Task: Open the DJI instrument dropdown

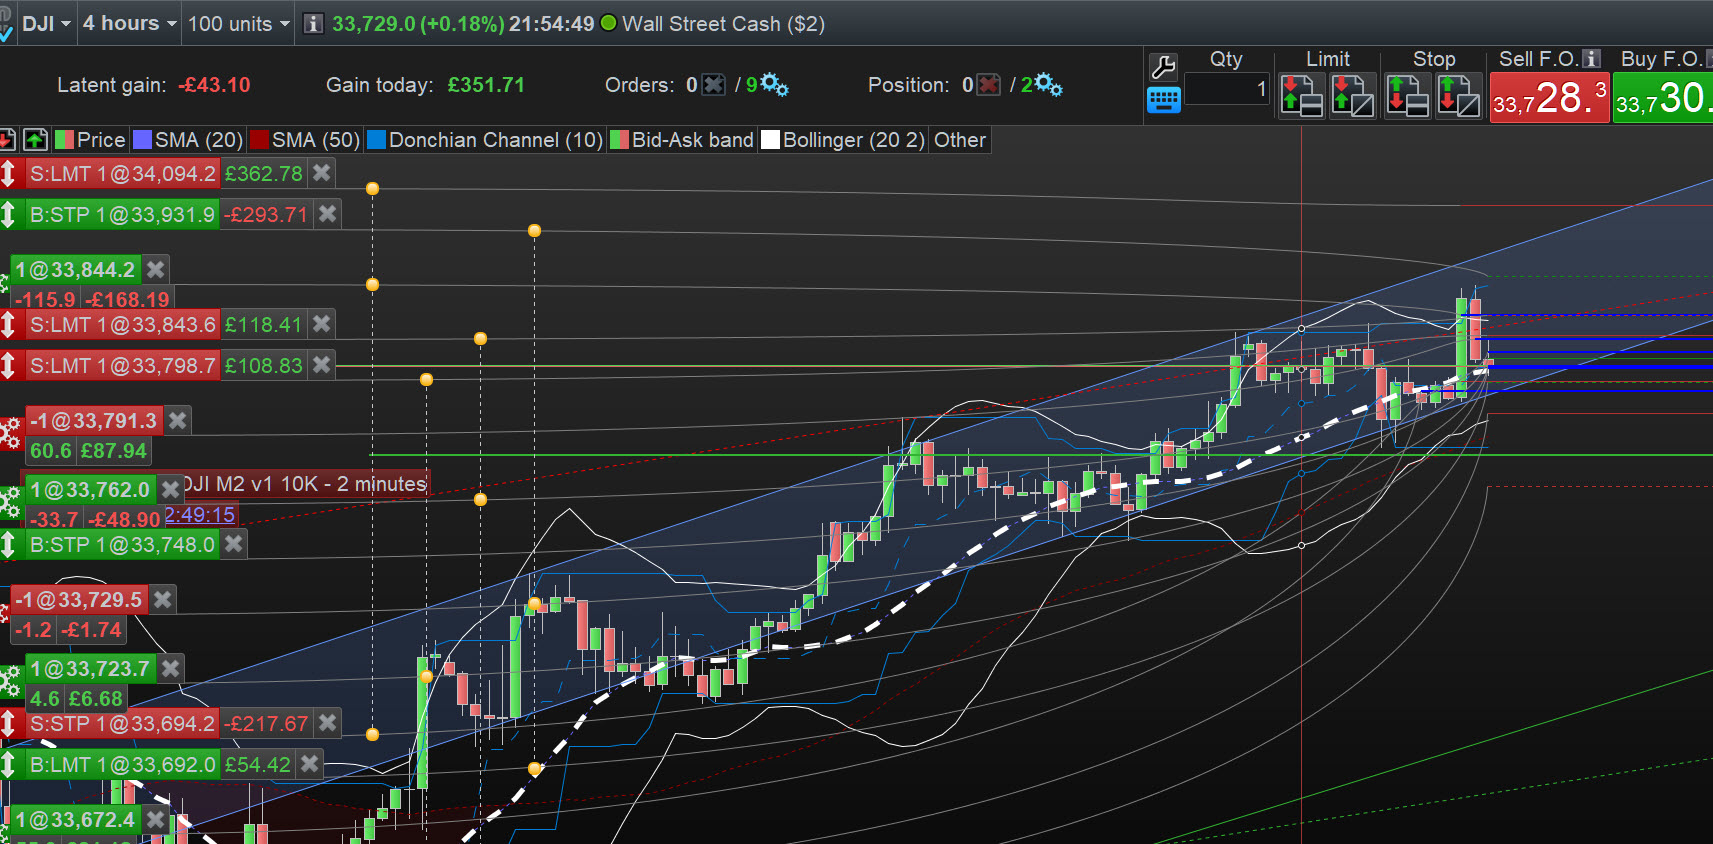Action: 46,23
